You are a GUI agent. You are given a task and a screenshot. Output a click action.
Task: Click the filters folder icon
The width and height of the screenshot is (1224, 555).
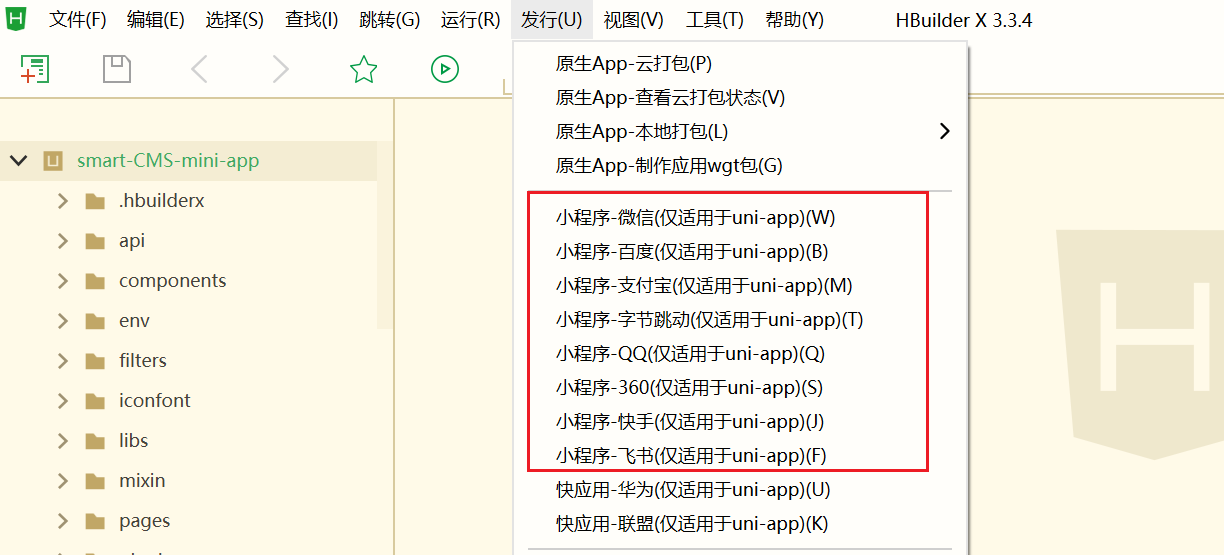tap(95, 361)
